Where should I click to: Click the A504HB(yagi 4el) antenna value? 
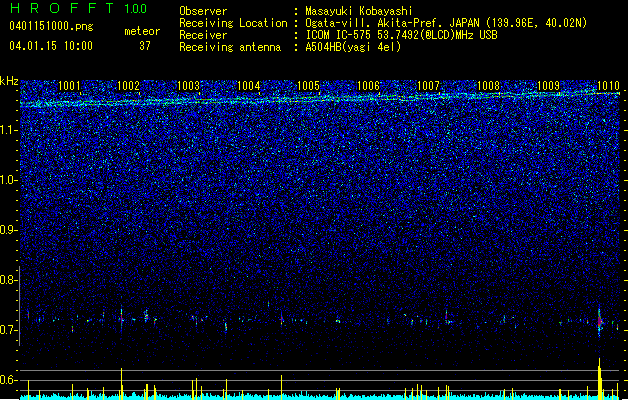pyautogui.click(x=353, y=47)
